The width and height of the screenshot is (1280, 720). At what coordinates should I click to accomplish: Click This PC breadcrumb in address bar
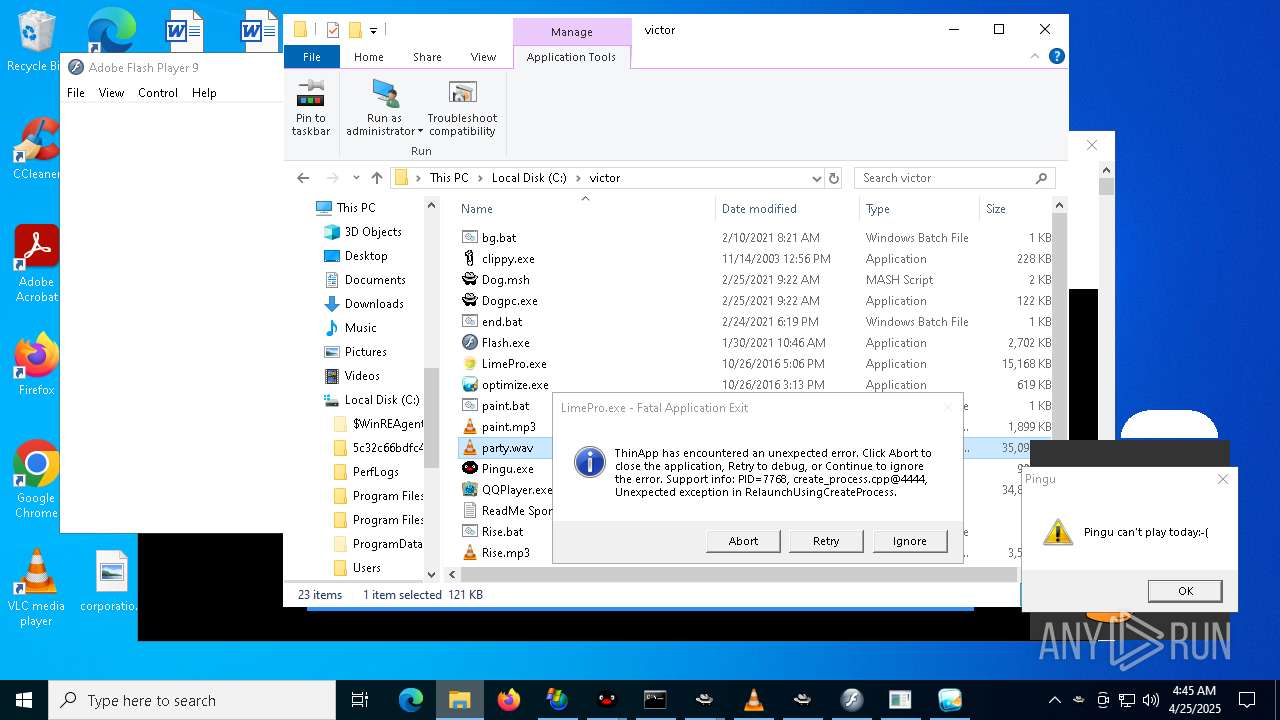[449, 178]
